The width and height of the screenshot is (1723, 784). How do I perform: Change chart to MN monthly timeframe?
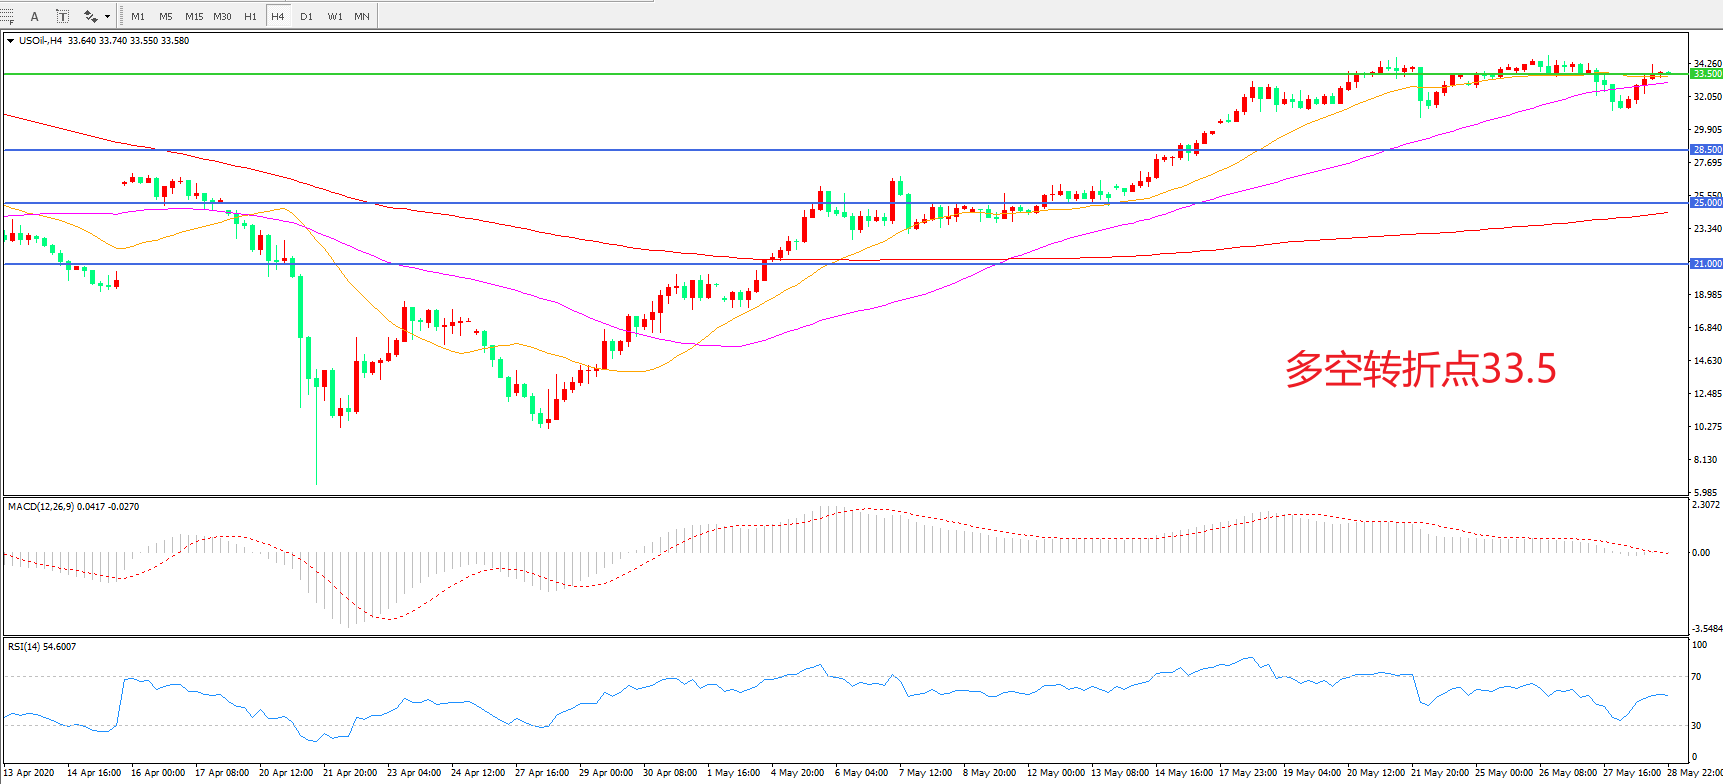(x=362, y=16)
